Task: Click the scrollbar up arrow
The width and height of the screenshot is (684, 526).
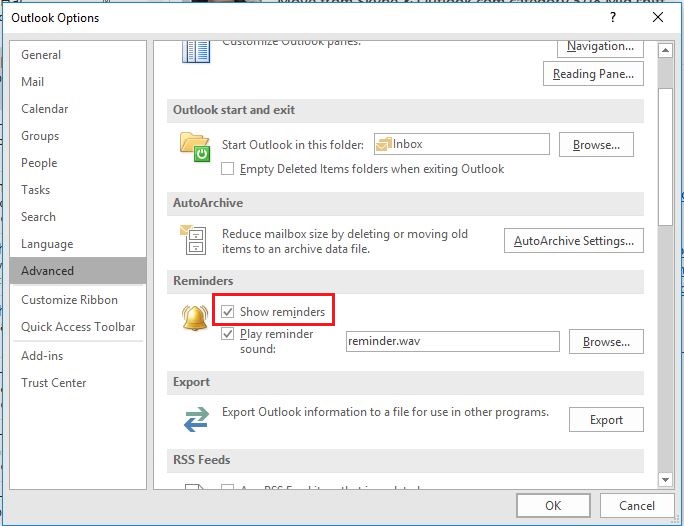Action: pyautogui.click(x=665, y=51)
